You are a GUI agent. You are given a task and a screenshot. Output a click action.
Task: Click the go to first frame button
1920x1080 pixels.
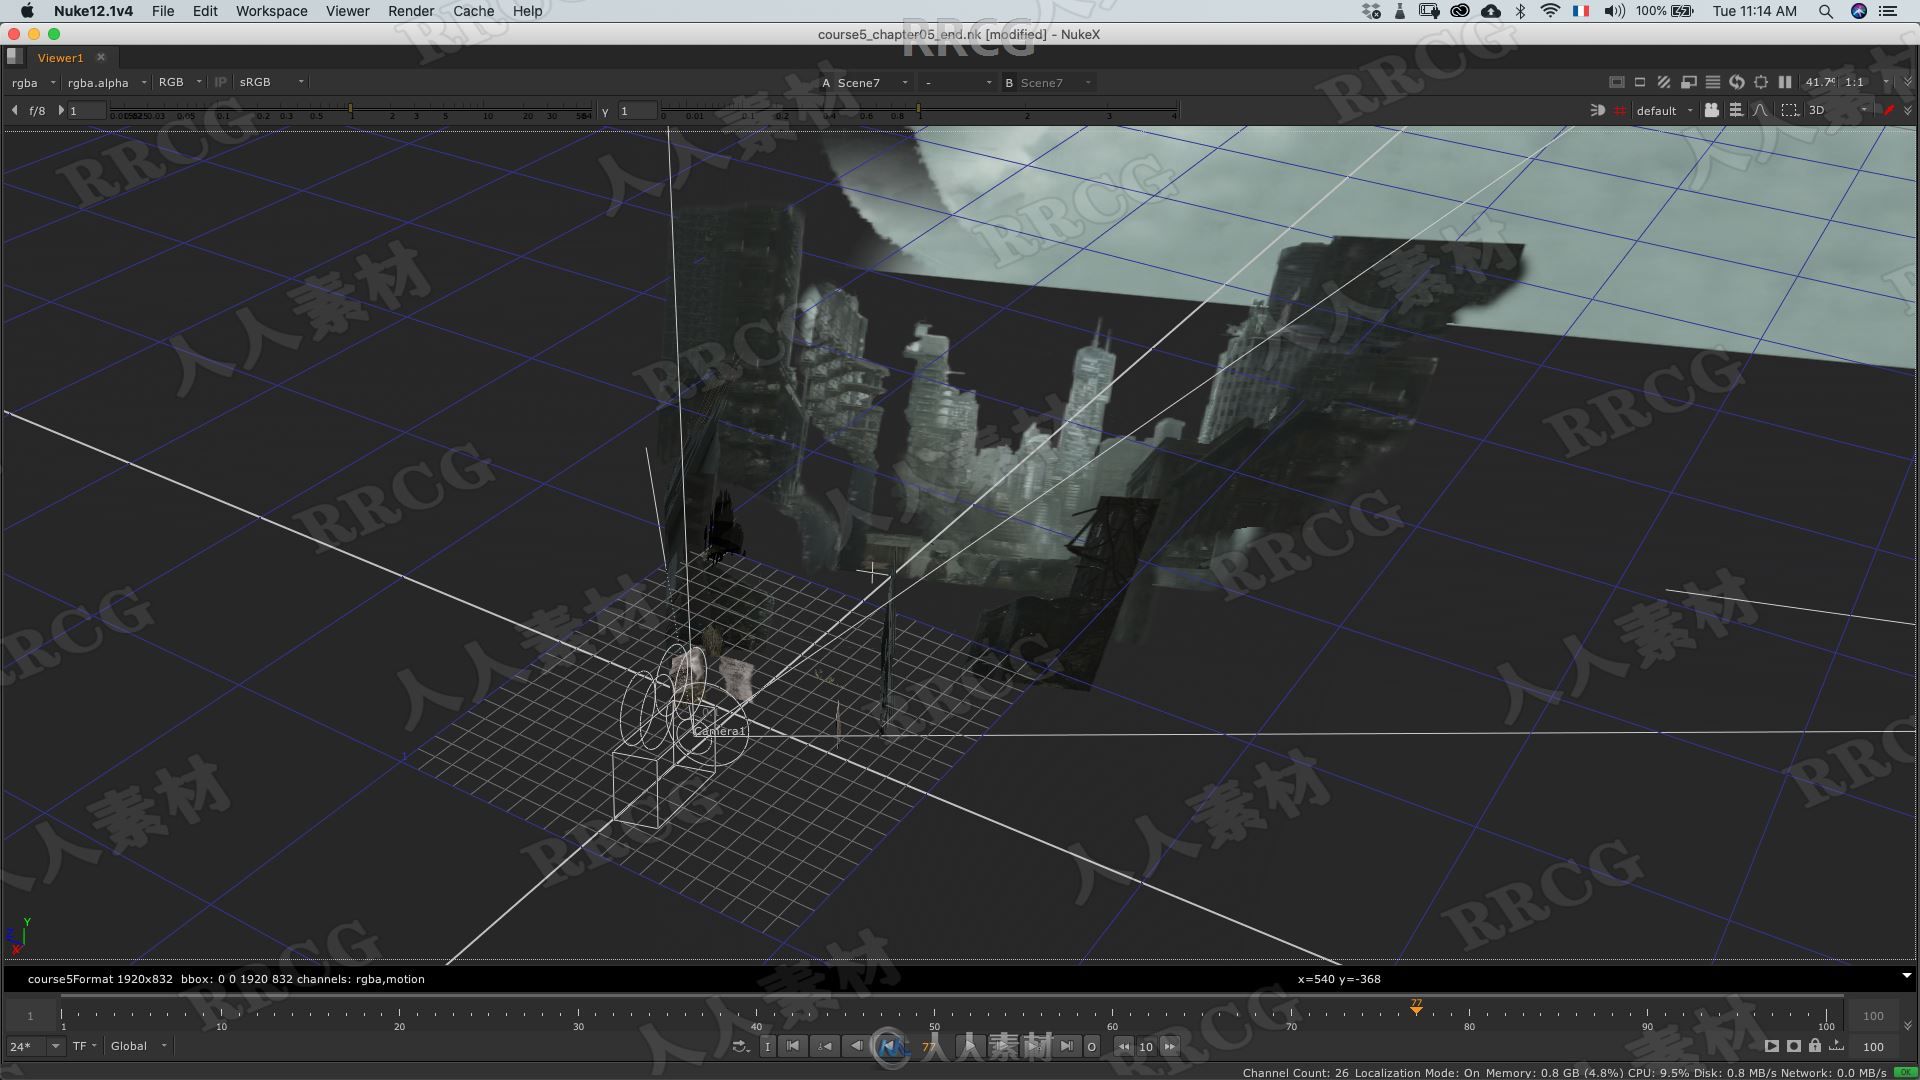(x=793, y=1046)
